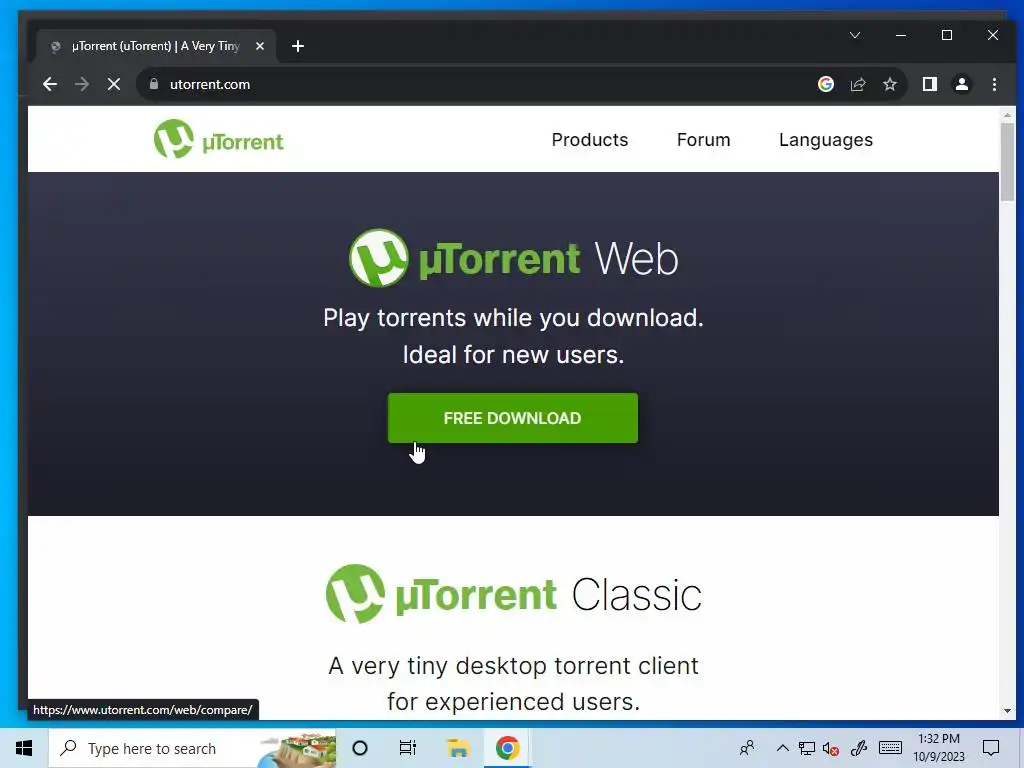This screenshot has height=768, width=1024.
Task: Close the µTorrent tab
Action: click(x=260, y=46)
